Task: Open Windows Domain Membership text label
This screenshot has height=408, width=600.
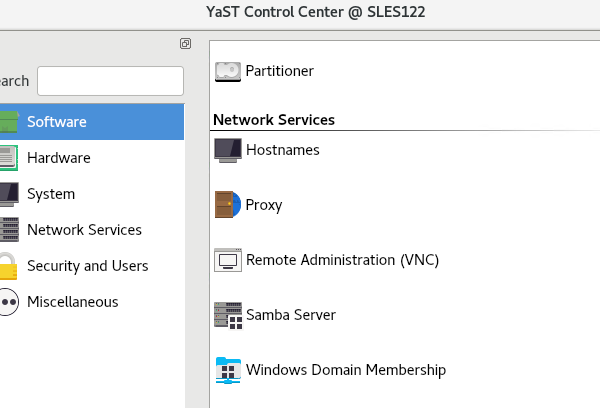Action: click(346, 370)
